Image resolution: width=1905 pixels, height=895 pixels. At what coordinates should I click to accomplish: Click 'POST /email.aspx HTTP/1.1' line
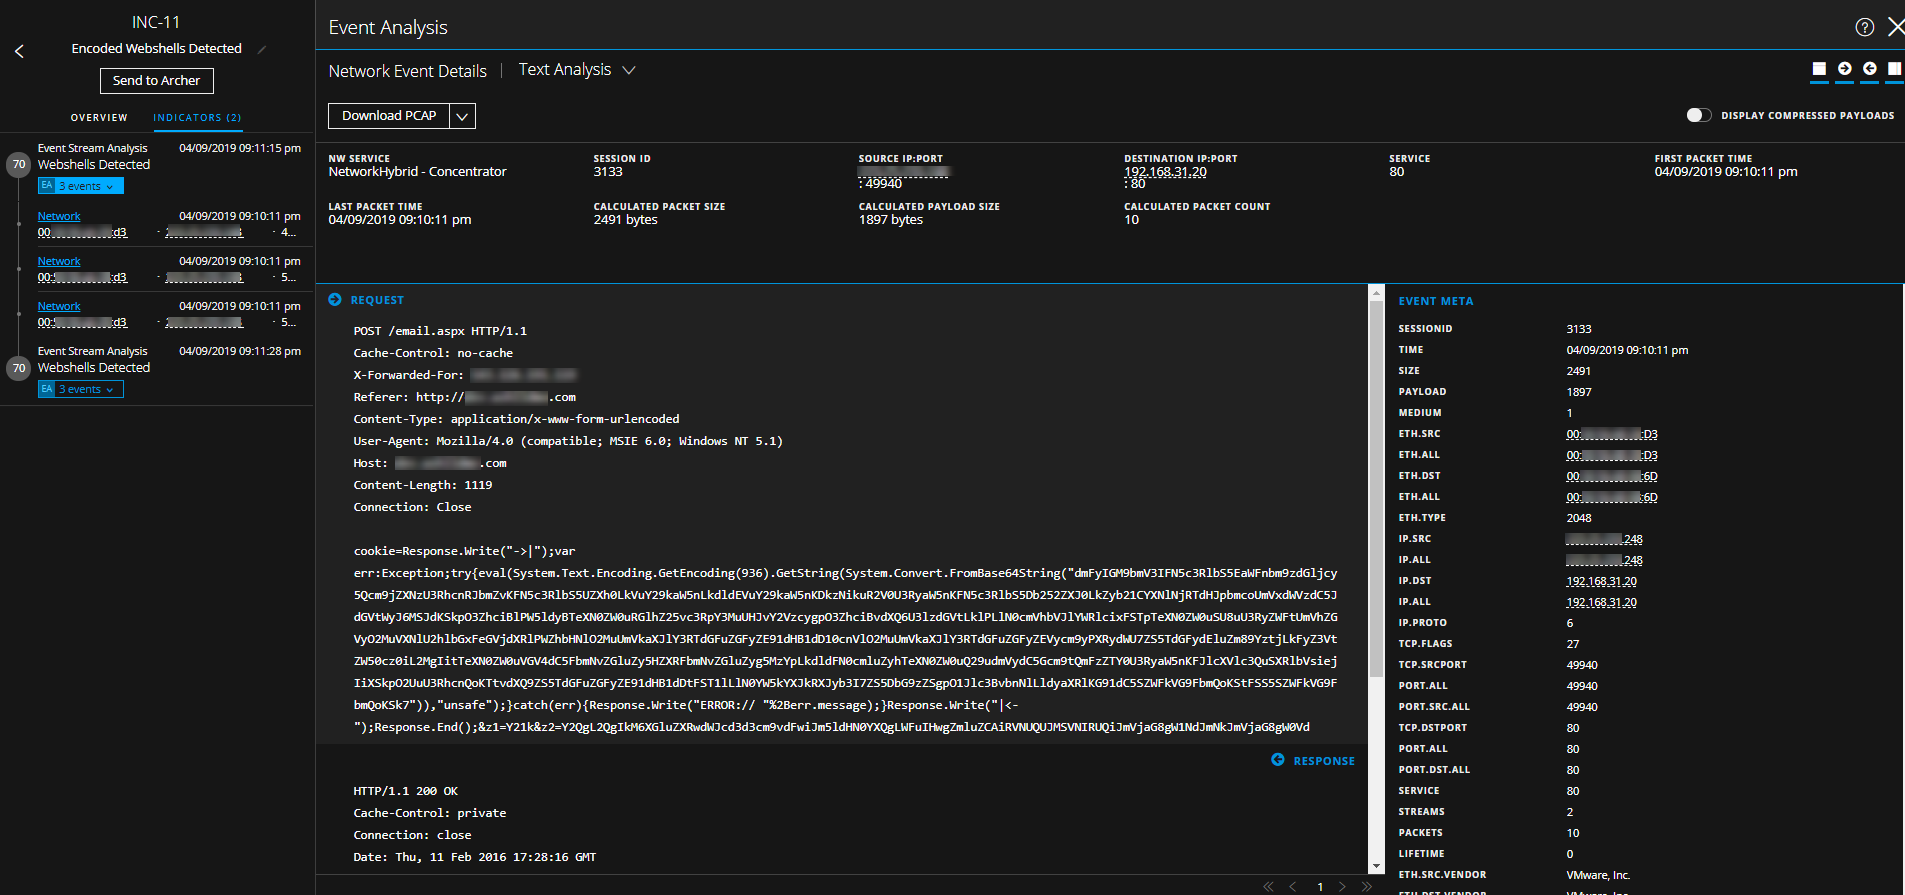(440, 331)
